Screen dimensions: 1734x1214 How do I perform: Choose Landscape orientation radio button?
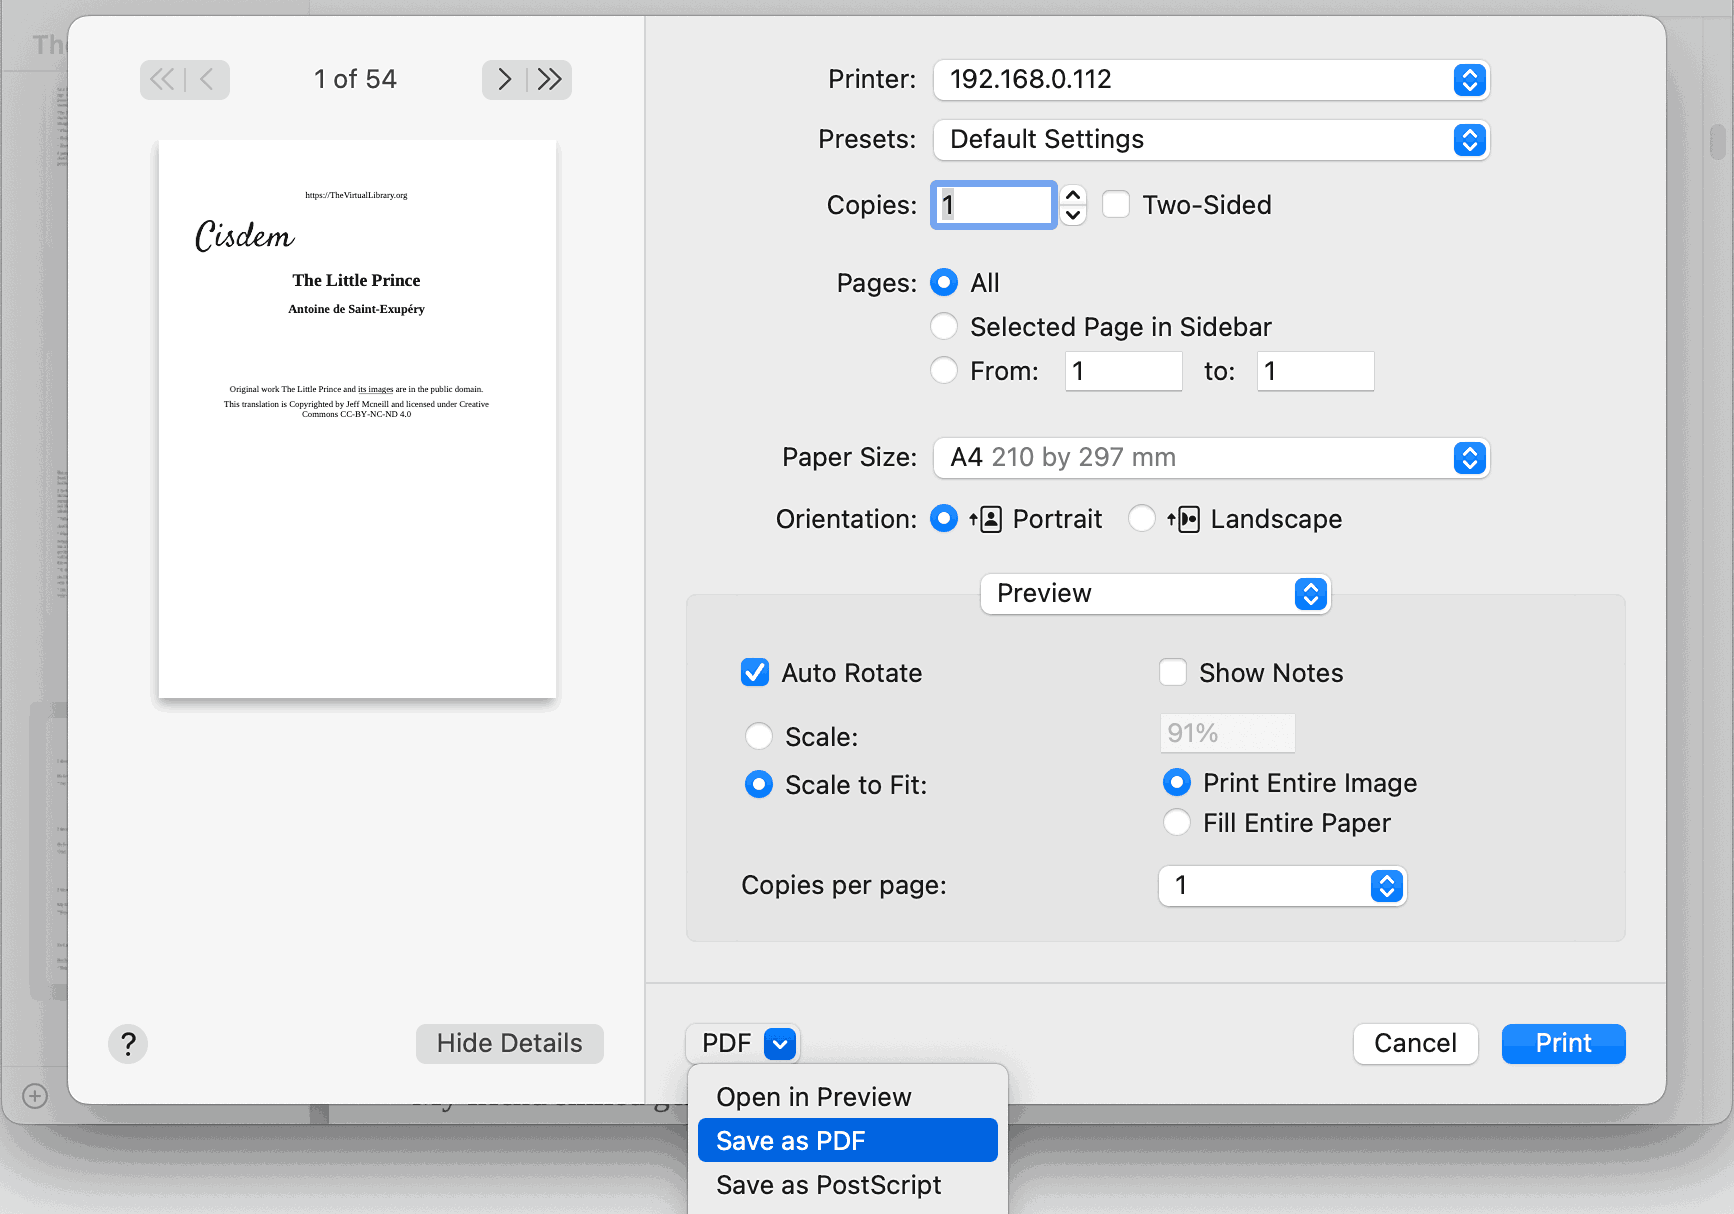click(x=1142, y=519)
